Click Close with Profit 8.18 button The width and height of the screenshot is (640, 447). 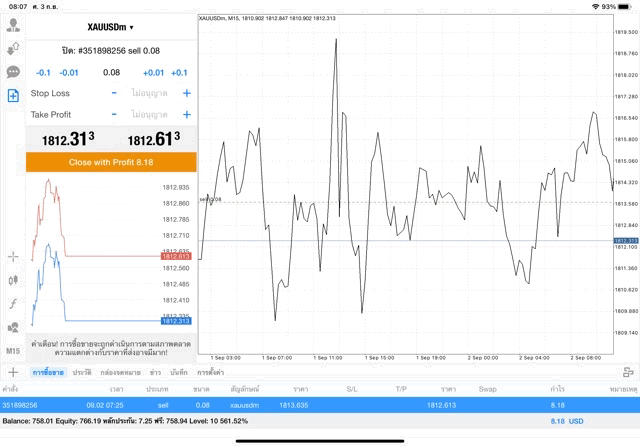pos(111,162)
